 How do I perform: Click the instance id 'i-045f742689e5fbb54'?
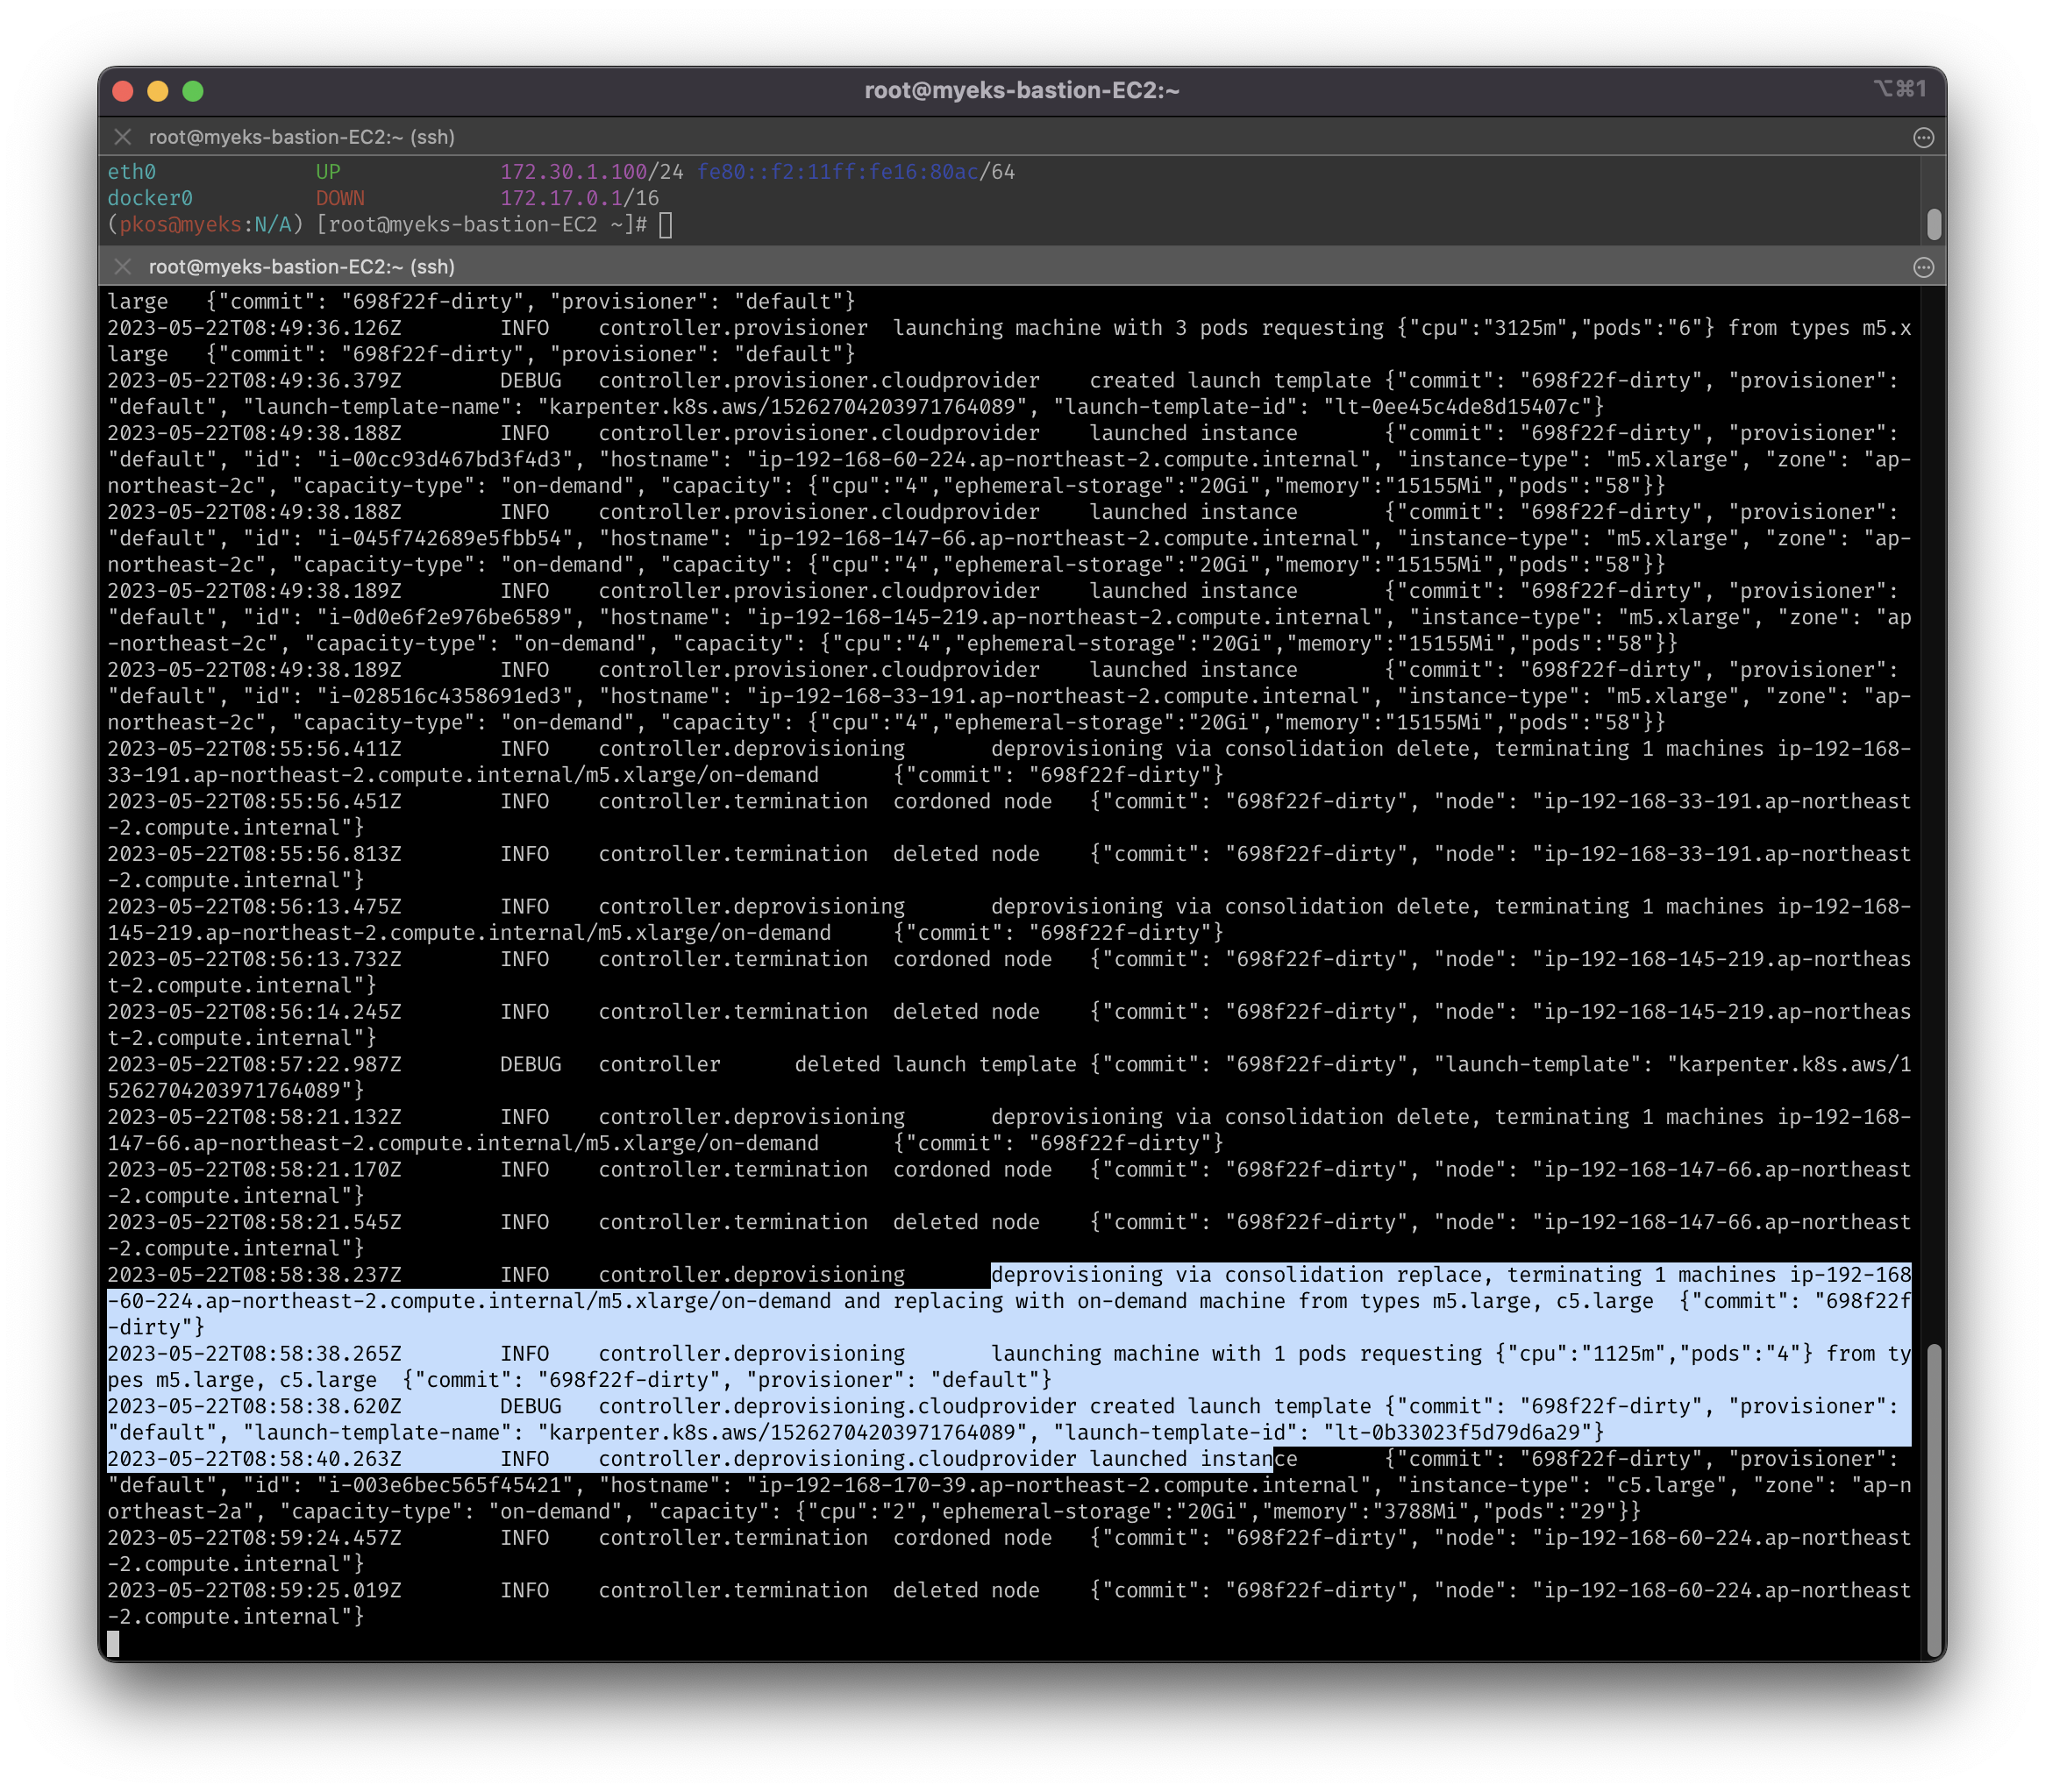(446, 539)
